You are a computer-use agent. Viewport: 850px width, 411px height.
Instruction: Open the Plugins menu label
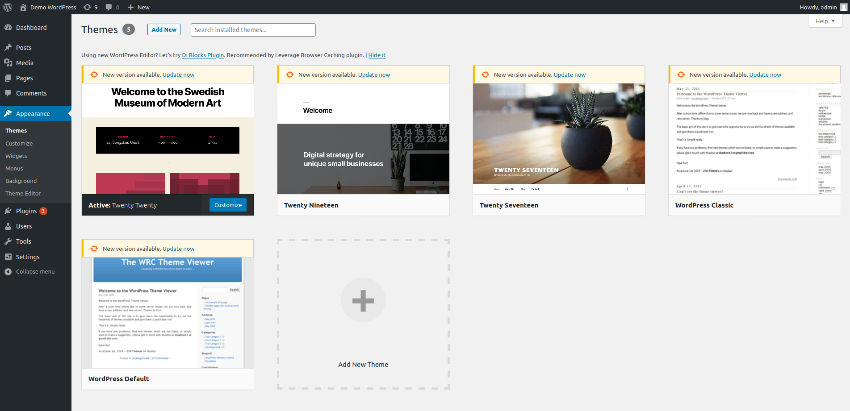click(x=26, y=211)
